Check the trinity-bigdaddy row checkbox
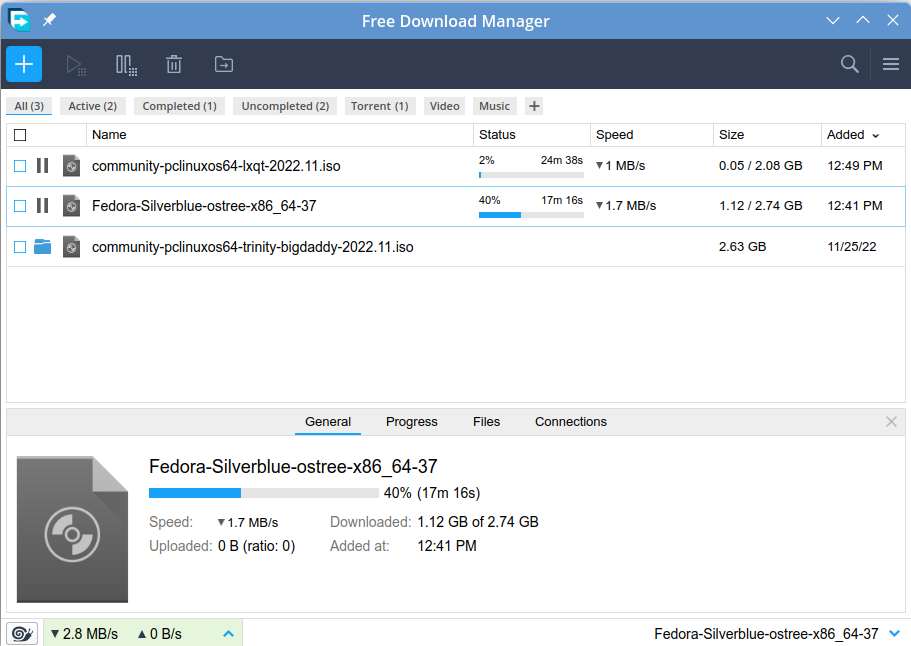This screenshot has height=646, width=911. 20,247
